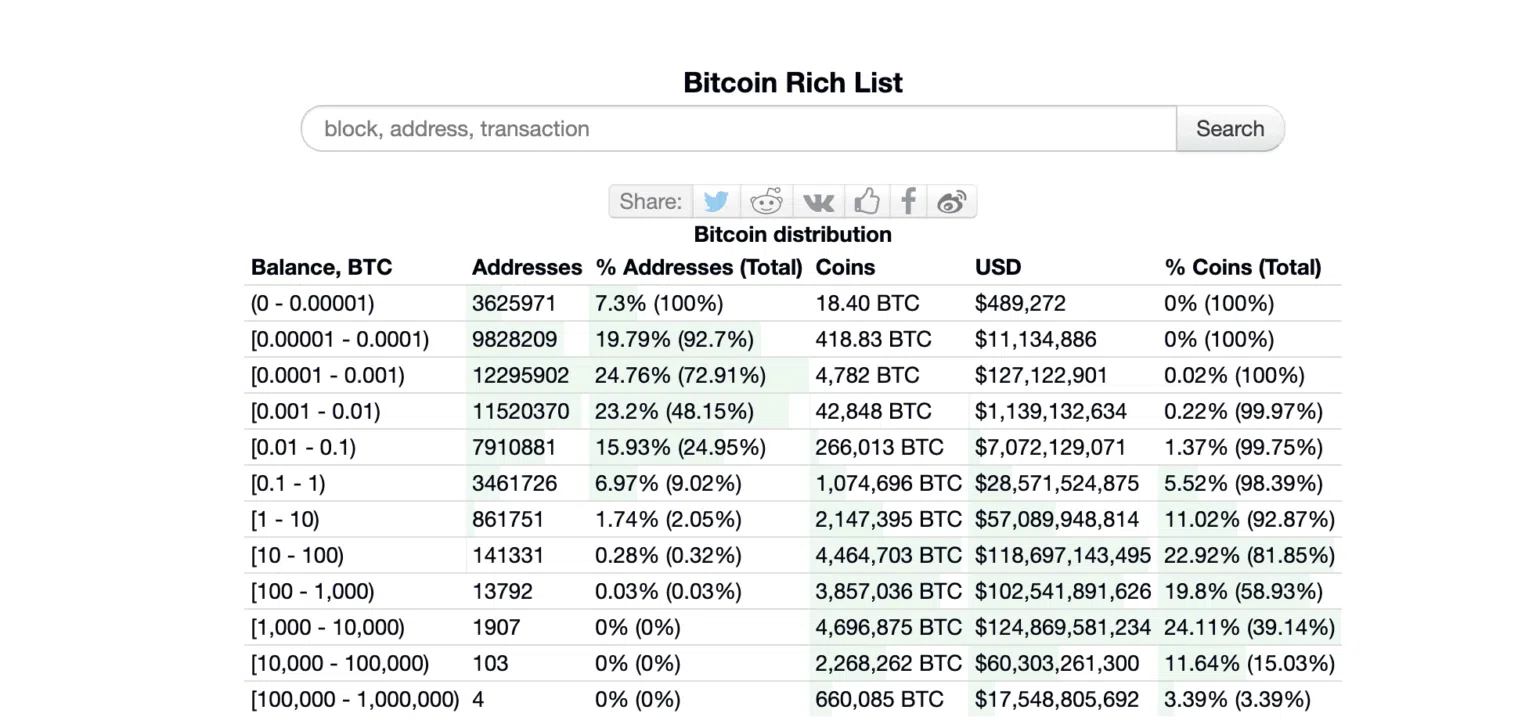This screenshot has height=717, width=1536.
Task: Click the address count 12295902
Action: [520, 375]
